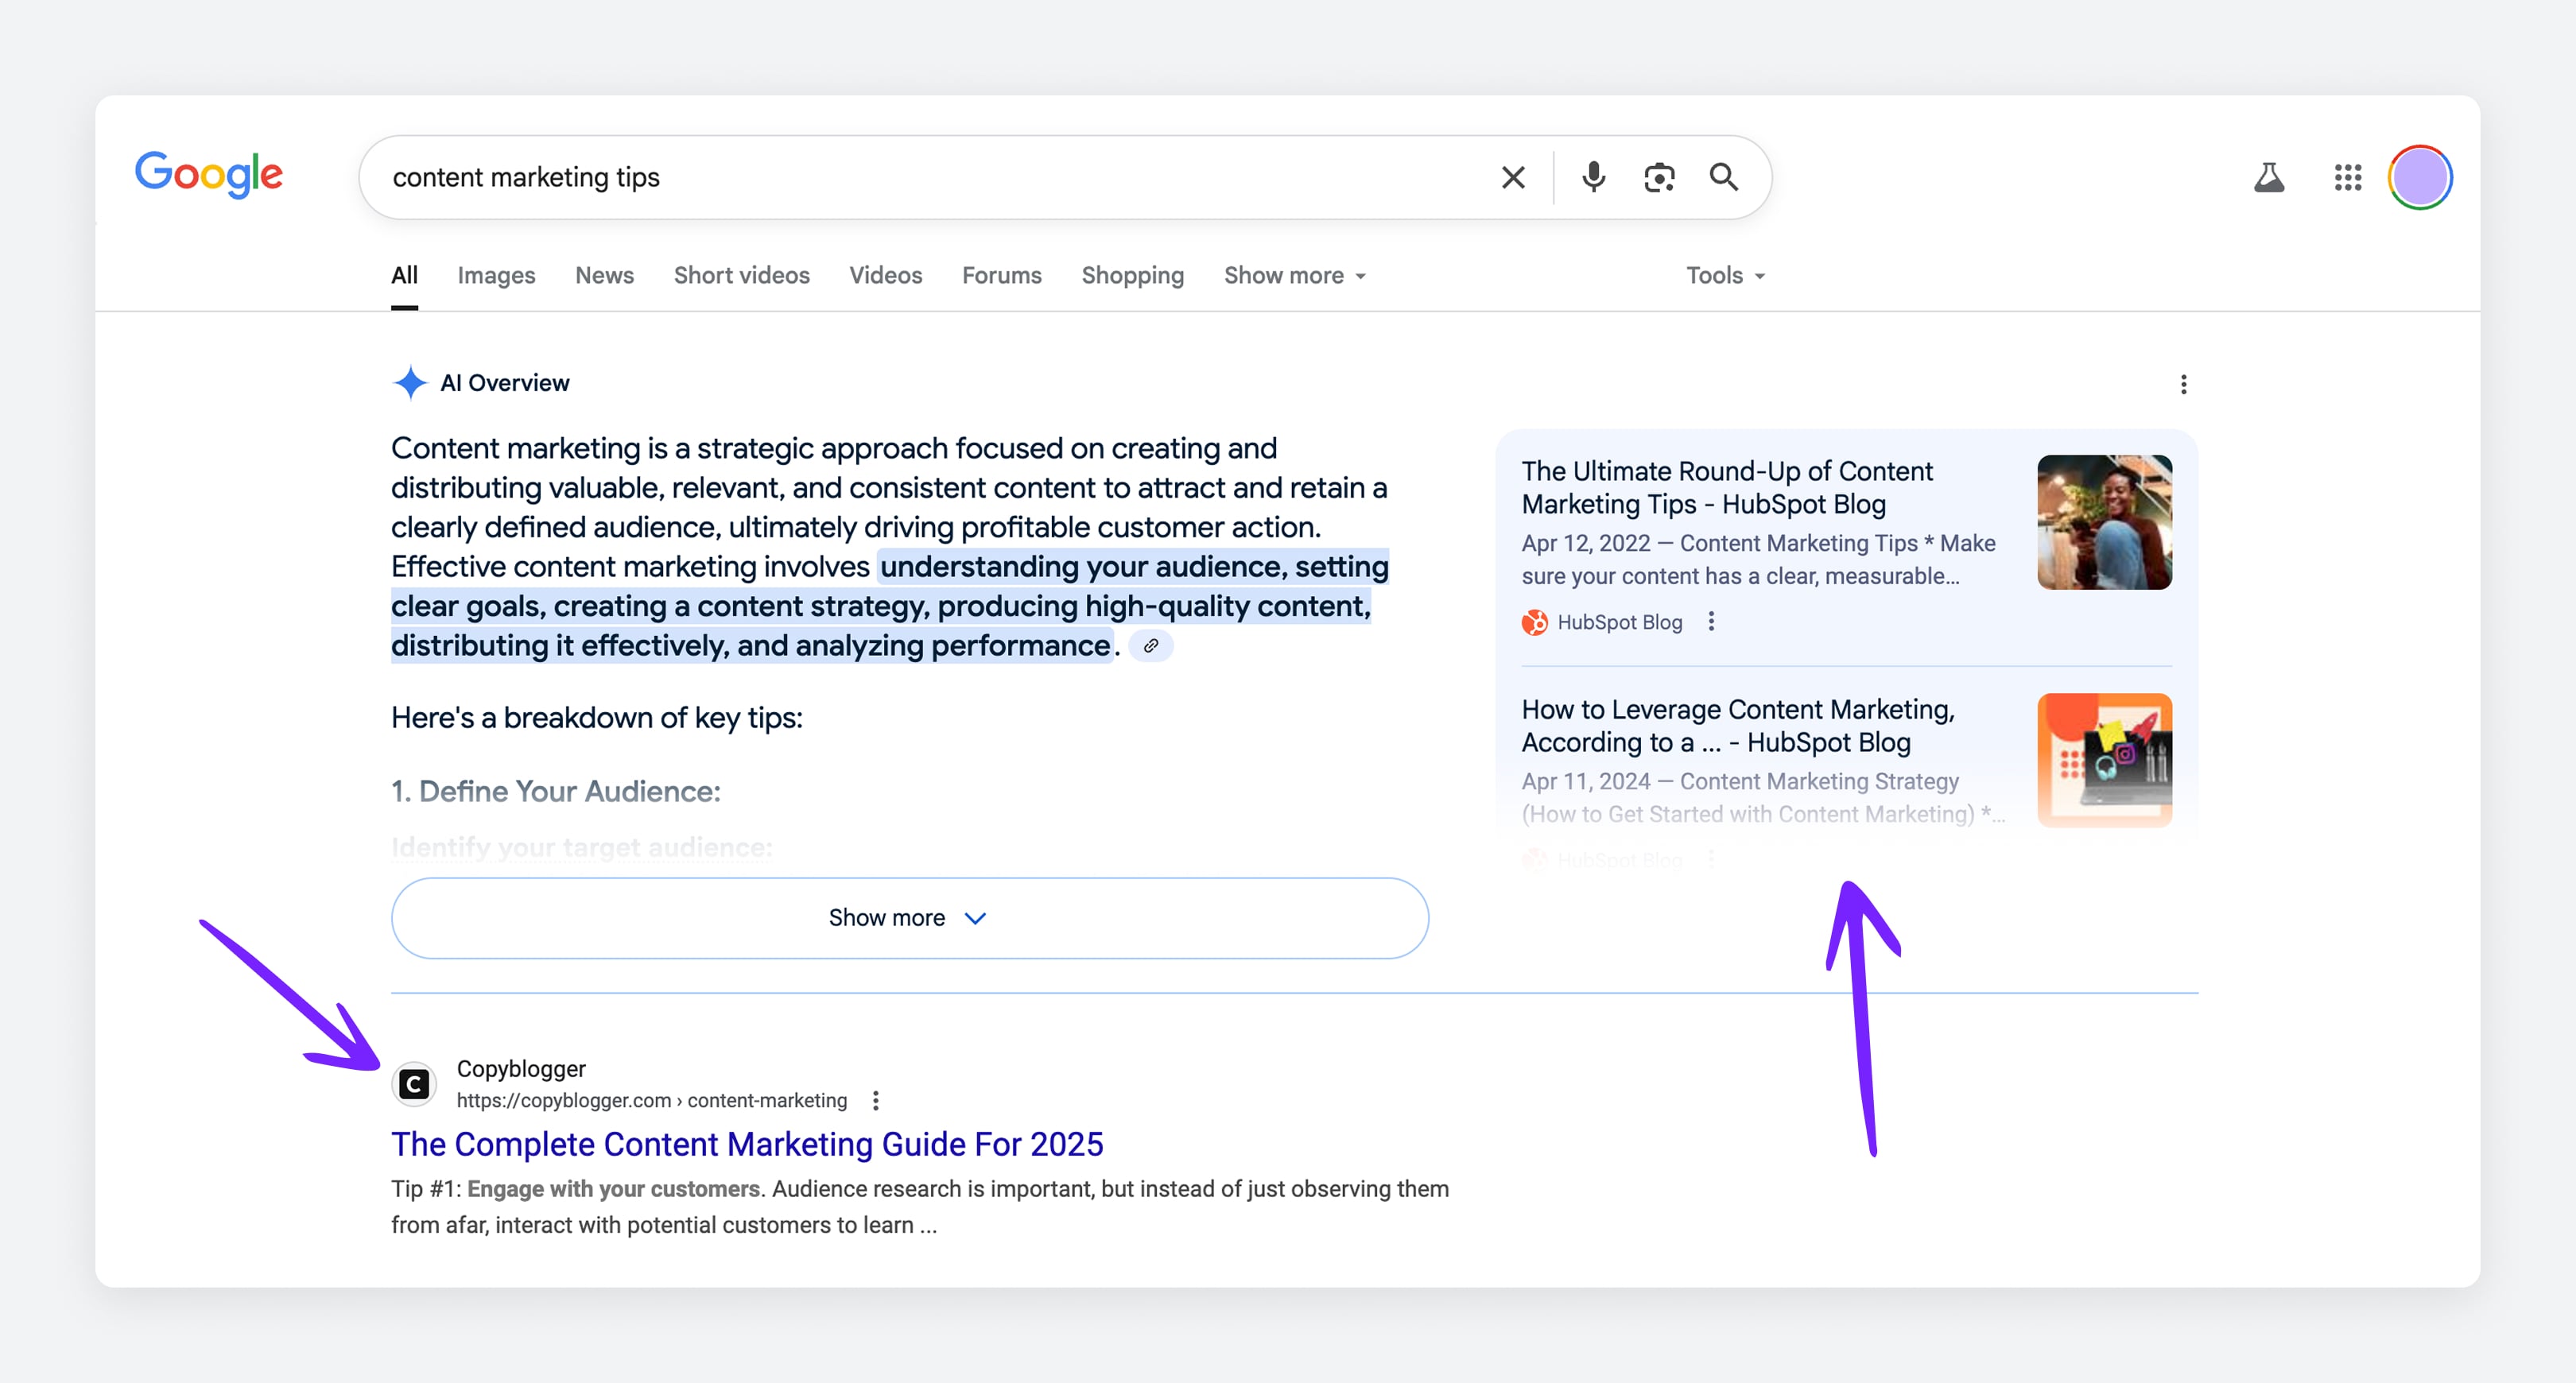Click the HubSpot Blog favicon on the first card
This screenshot has width=2576, height=1383.
click(x=1534, y=622)
